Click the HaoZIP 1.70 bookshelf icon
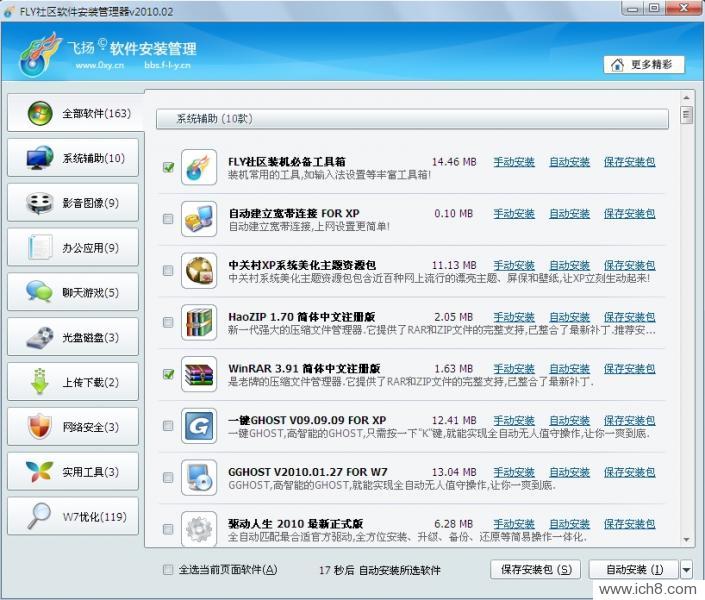705x600 pixels. point(199,322)
